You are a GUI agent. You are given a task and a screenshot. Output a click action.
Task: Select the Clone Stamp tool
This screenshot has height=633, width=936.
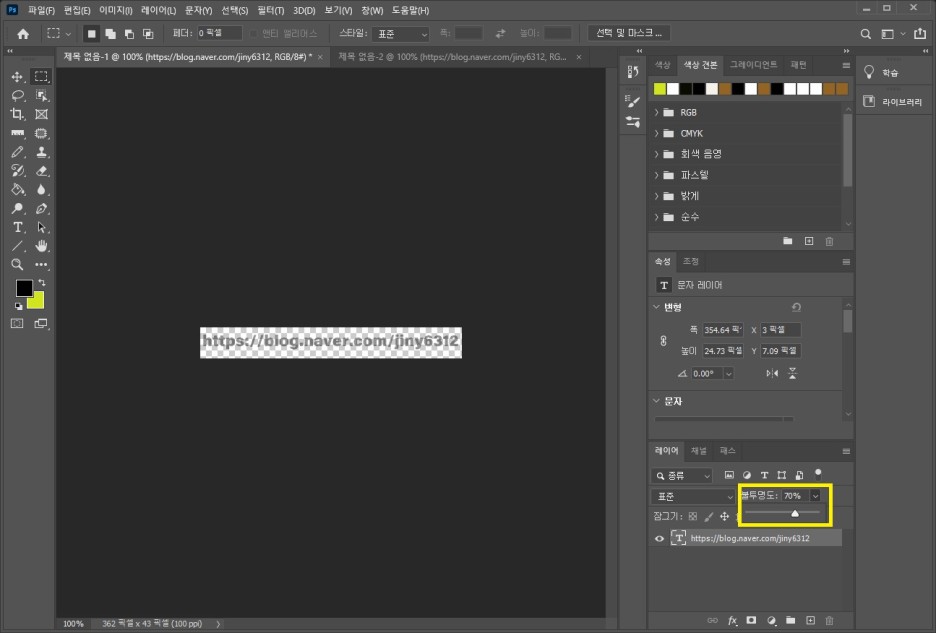point(41,152)
